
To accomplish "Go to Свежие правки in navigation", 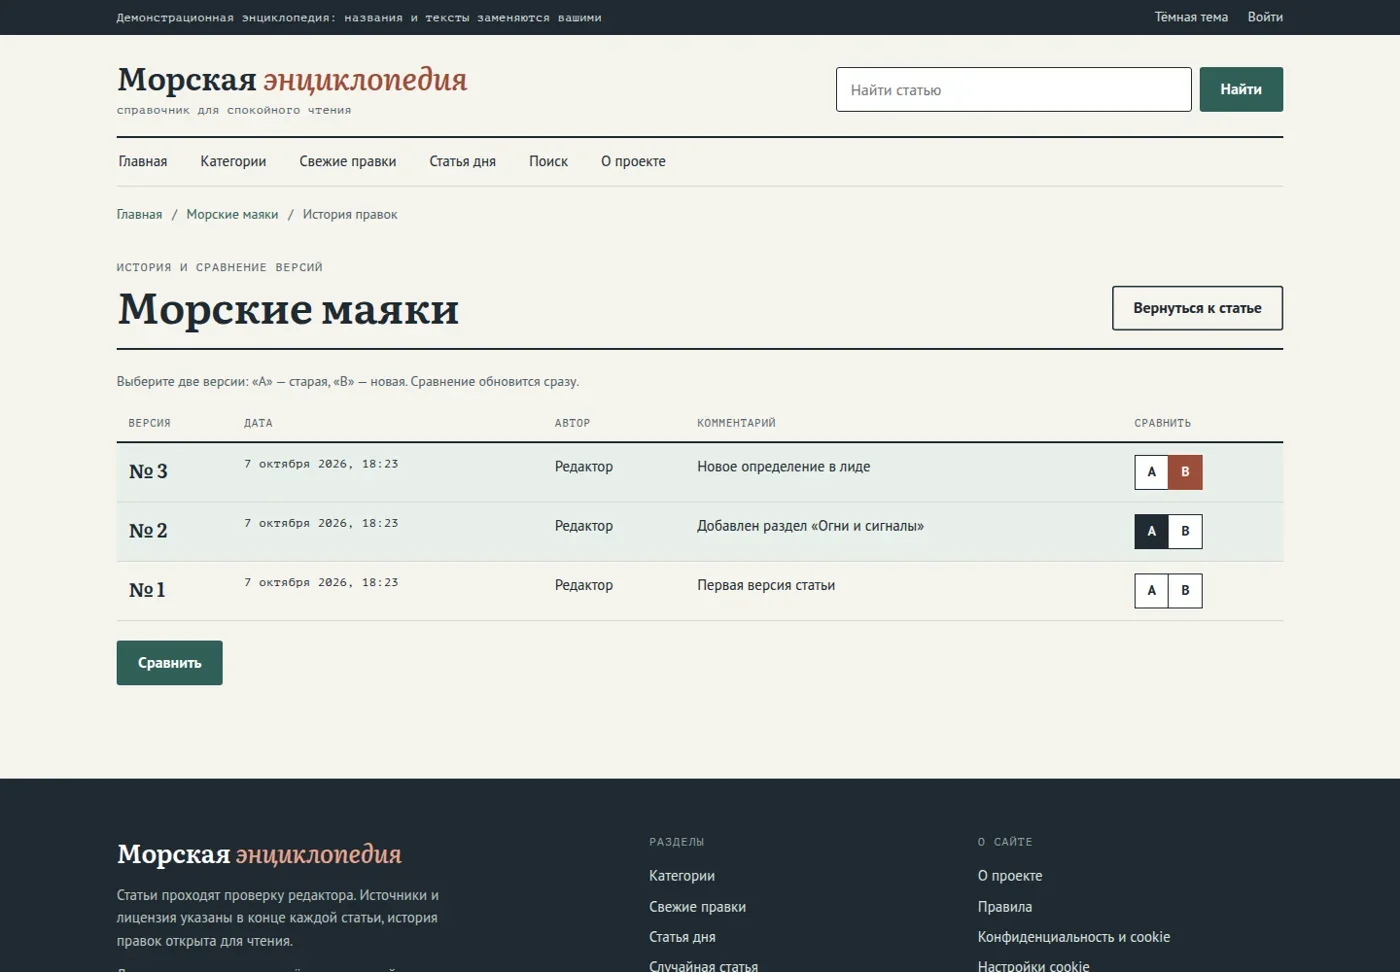I will (348, 161).
